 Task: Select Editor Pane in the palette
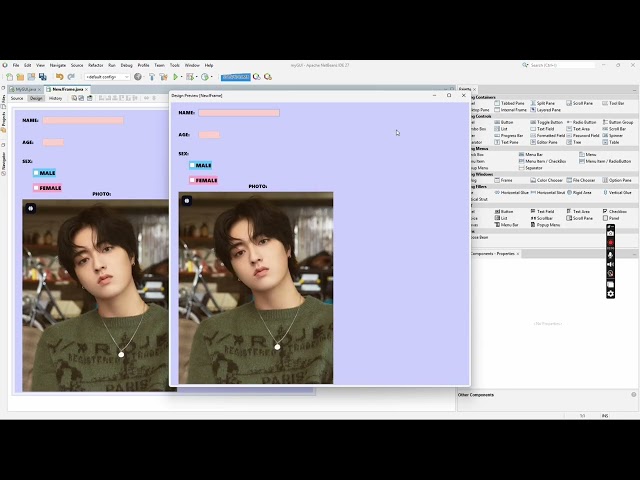coord(544,142)
